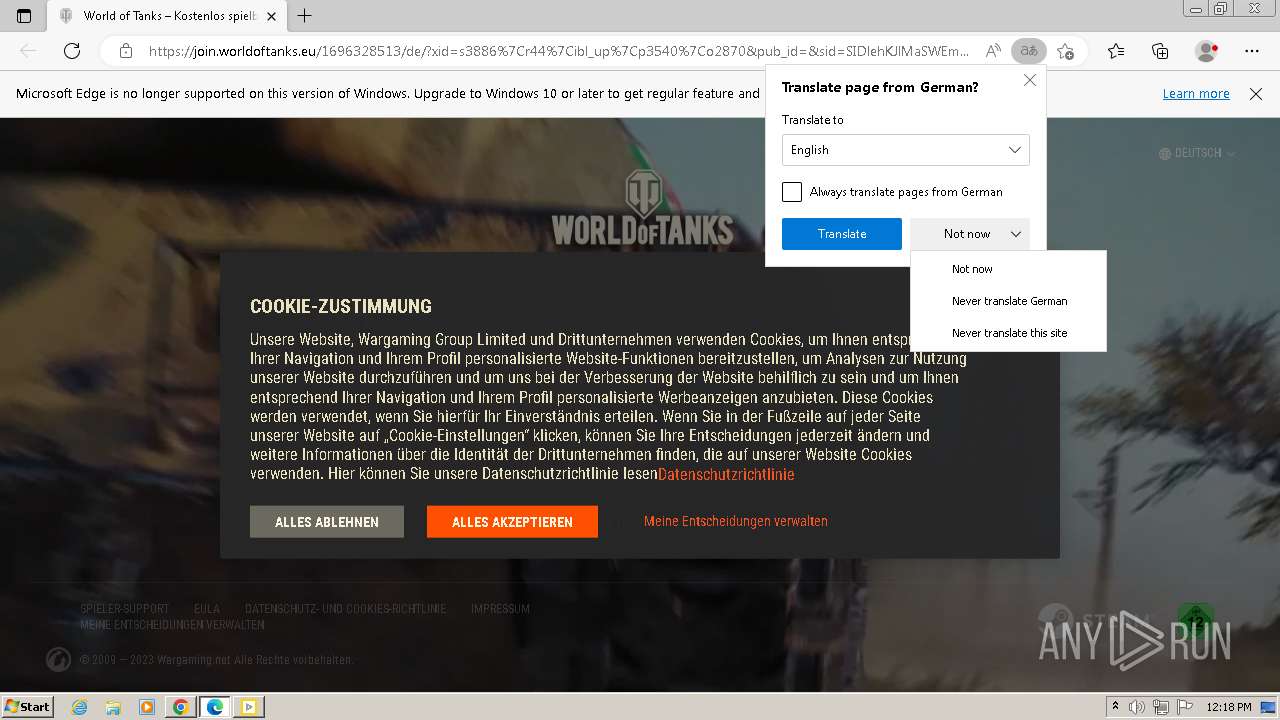Open Datenschutz- und Cookies-Richtlinie footer link
The width and height of the screenshot is (1280, 720).
coord(345,609)
